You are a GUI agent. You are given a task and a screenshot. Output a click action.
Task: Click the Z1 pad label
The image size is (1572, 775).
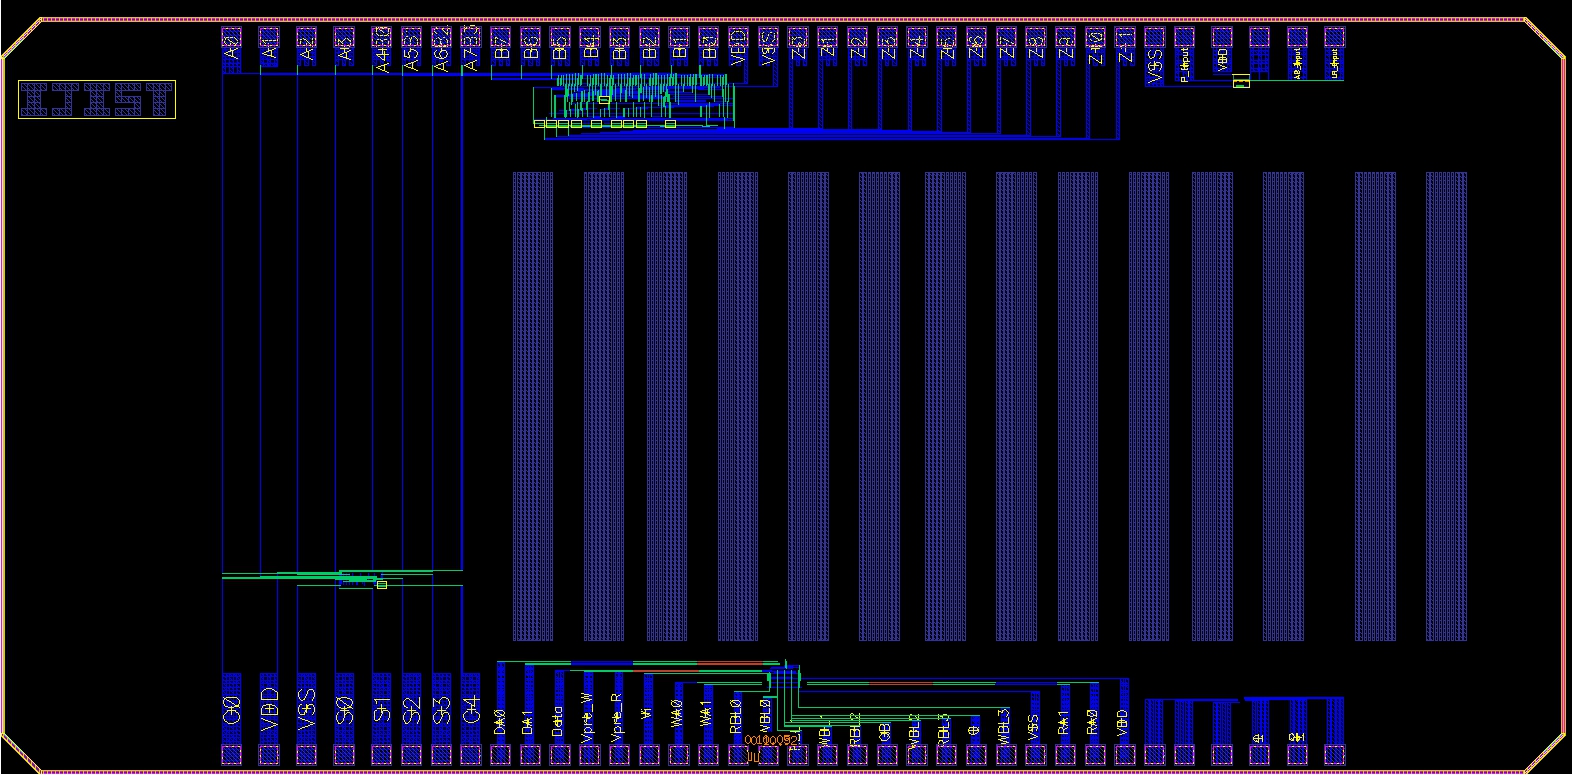(828, 47)
